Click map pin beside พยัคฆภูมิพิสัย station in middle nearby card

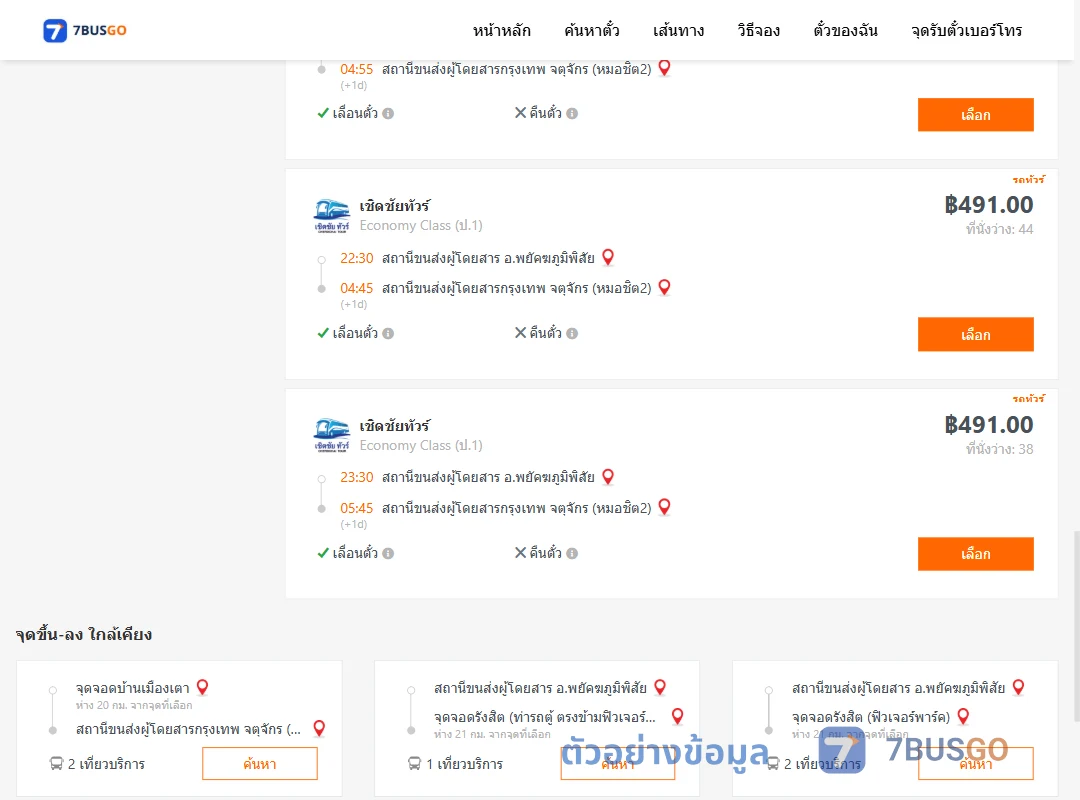tap(660, 687)
